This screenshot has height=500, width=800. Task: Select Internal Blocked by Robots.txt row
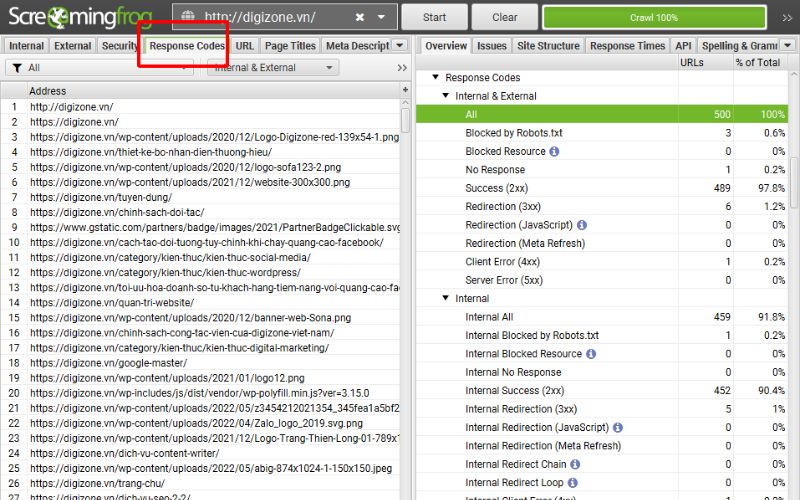click(x=602, y=335)
